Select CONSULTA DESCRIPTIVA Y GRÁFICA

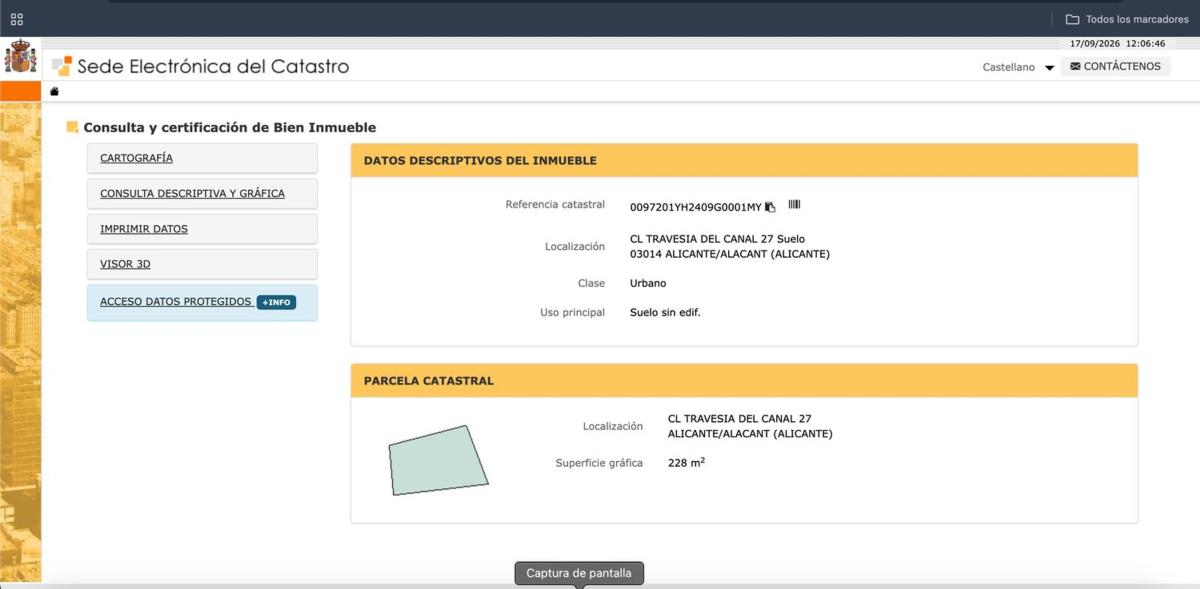202,193
